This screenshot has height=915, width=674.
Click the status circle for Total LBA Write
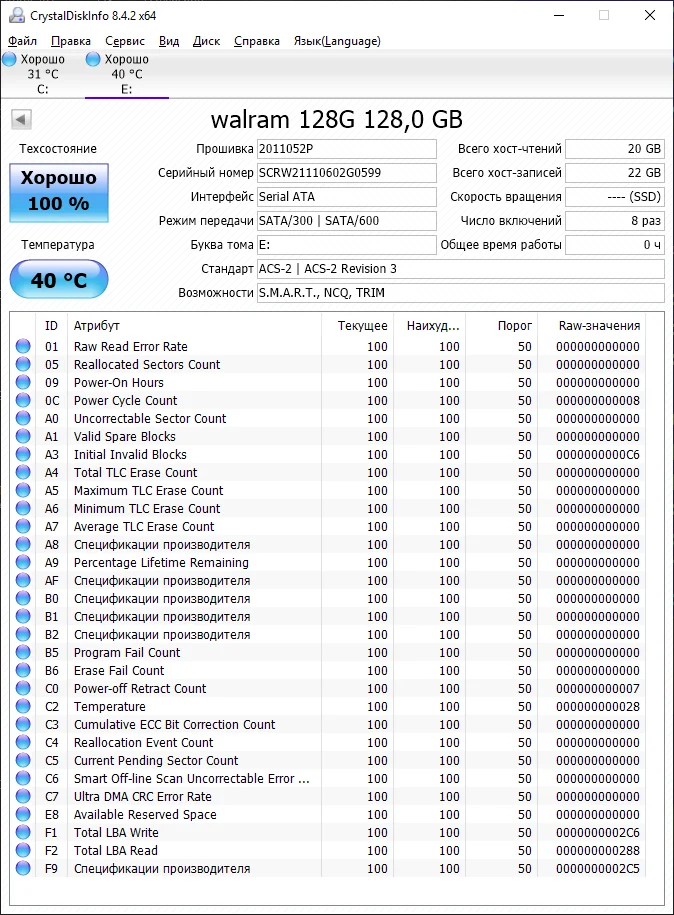click(x=23, y=832)
